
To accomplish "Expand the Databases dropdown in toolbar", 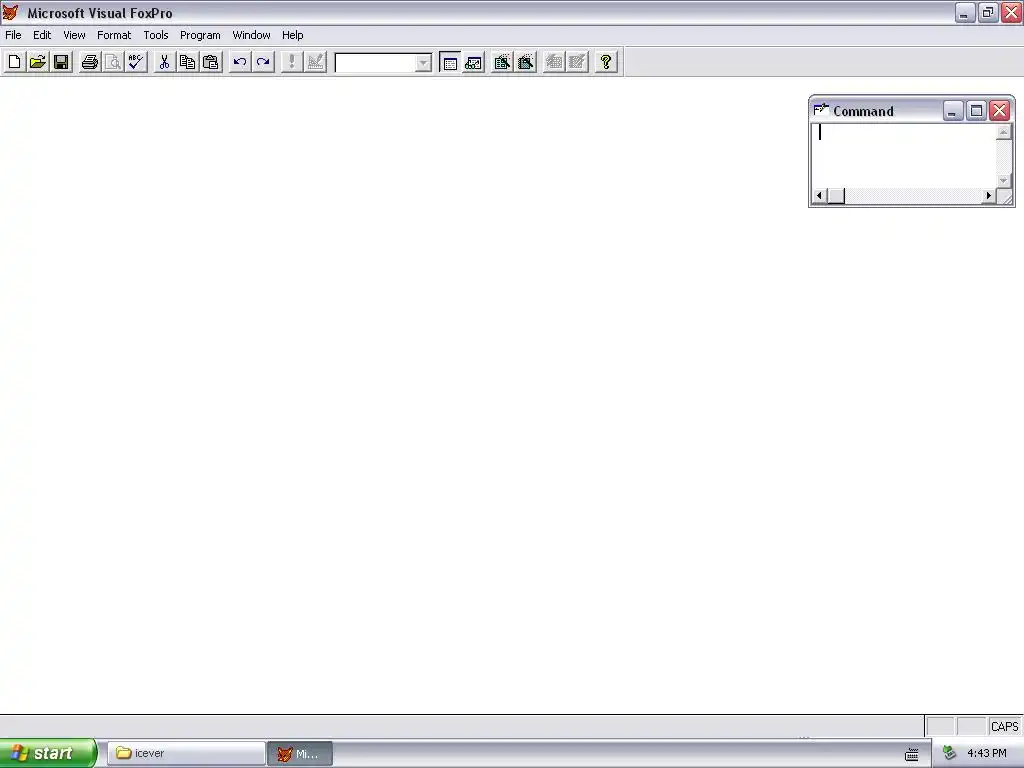I will point(423,63).
